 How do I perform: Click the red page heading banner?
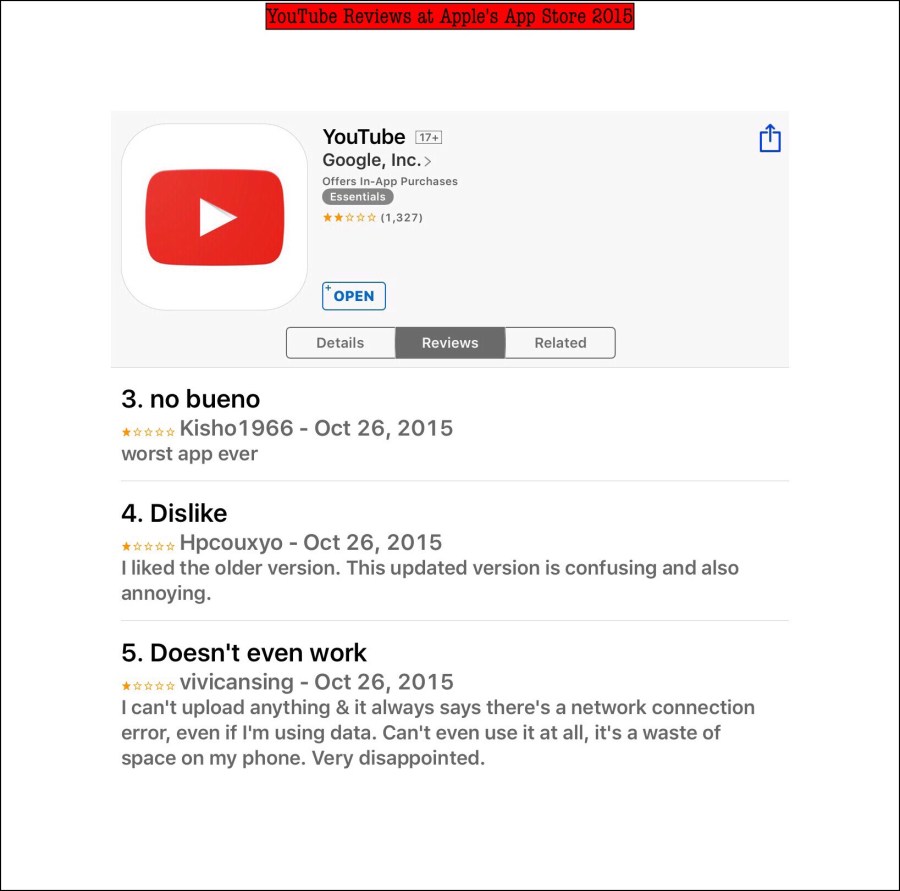[x=449, y=16]
